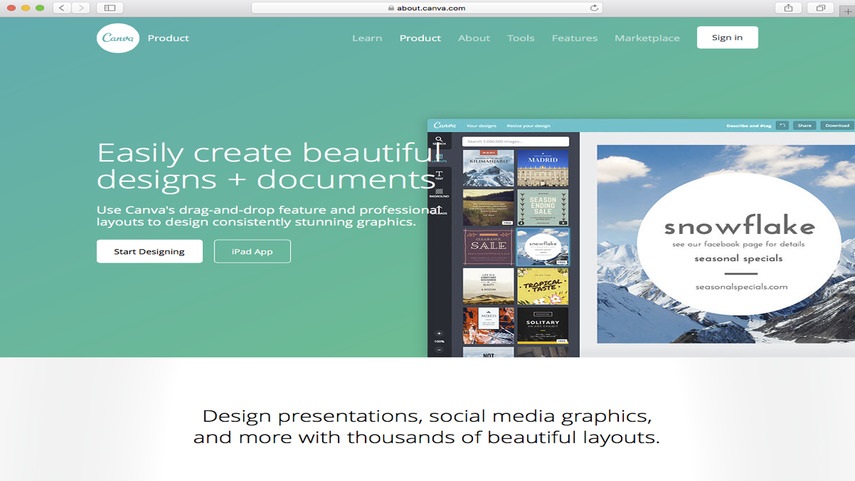Click the about.canva.com address bar

coord(427,8)
